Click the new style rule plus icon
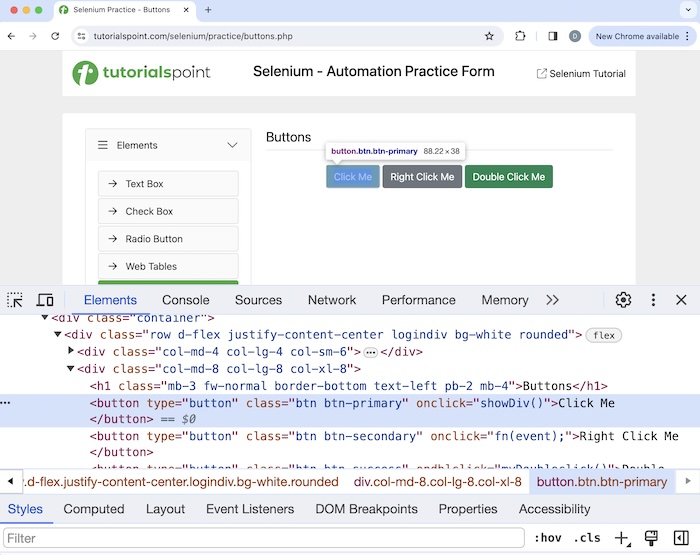Image resolution: width=700 pixels, height=555 pixels. click(621, 538)
